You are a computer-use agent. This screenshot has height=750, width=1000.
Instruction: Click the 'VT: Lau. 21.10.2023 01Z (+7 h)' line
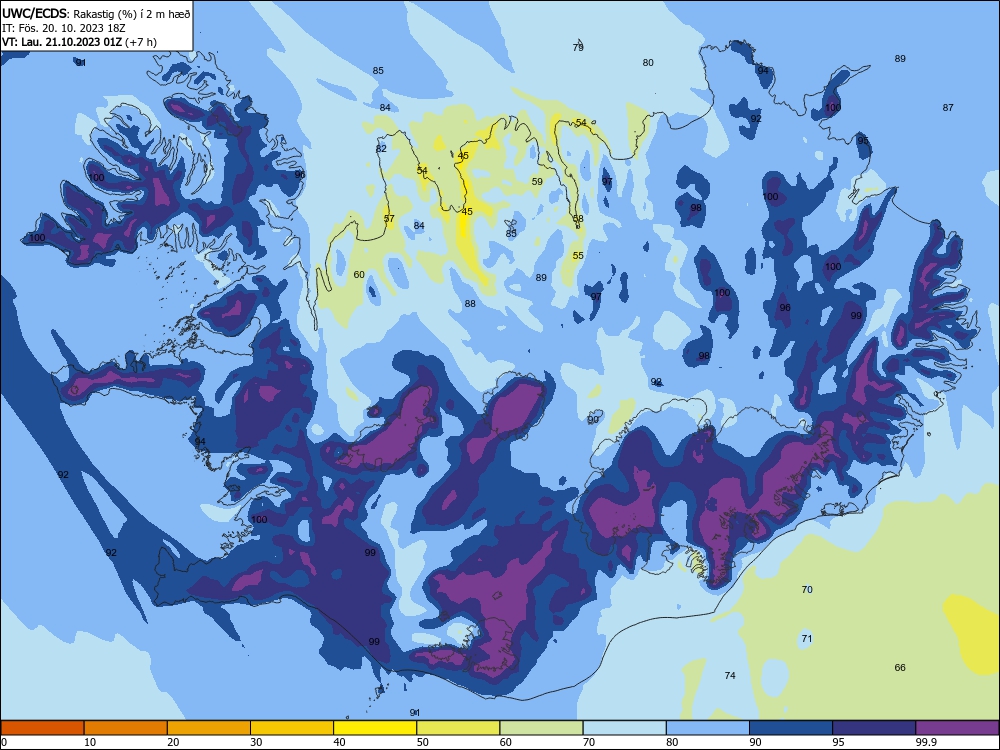79,42
